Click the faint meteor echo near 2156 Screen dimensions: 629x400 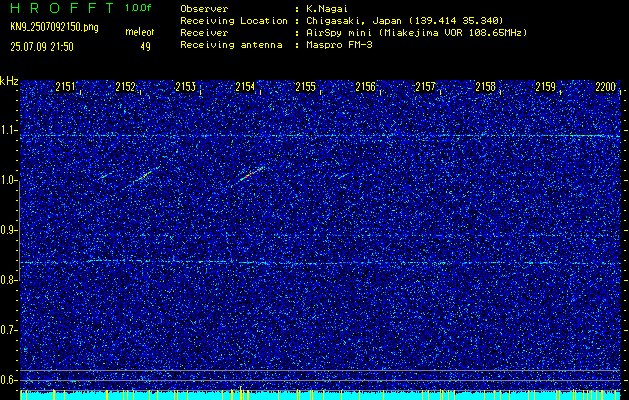pyautogui.click(x=343, y=176)
